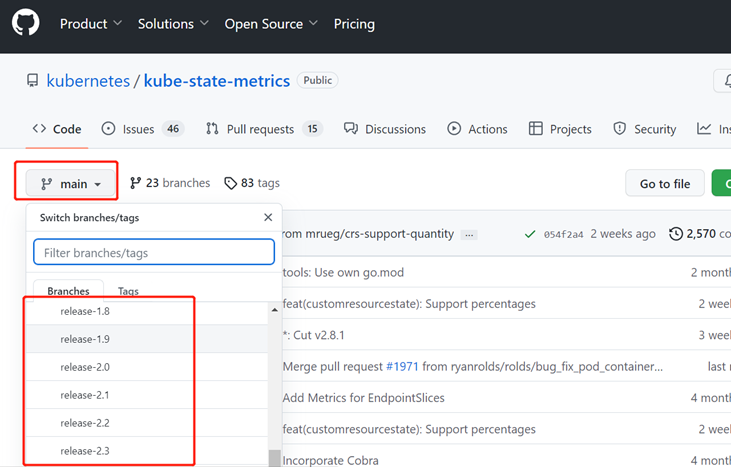The image size is (731, 467).
Task: Expand the Open Source menu
Action: tap(271, 24)
